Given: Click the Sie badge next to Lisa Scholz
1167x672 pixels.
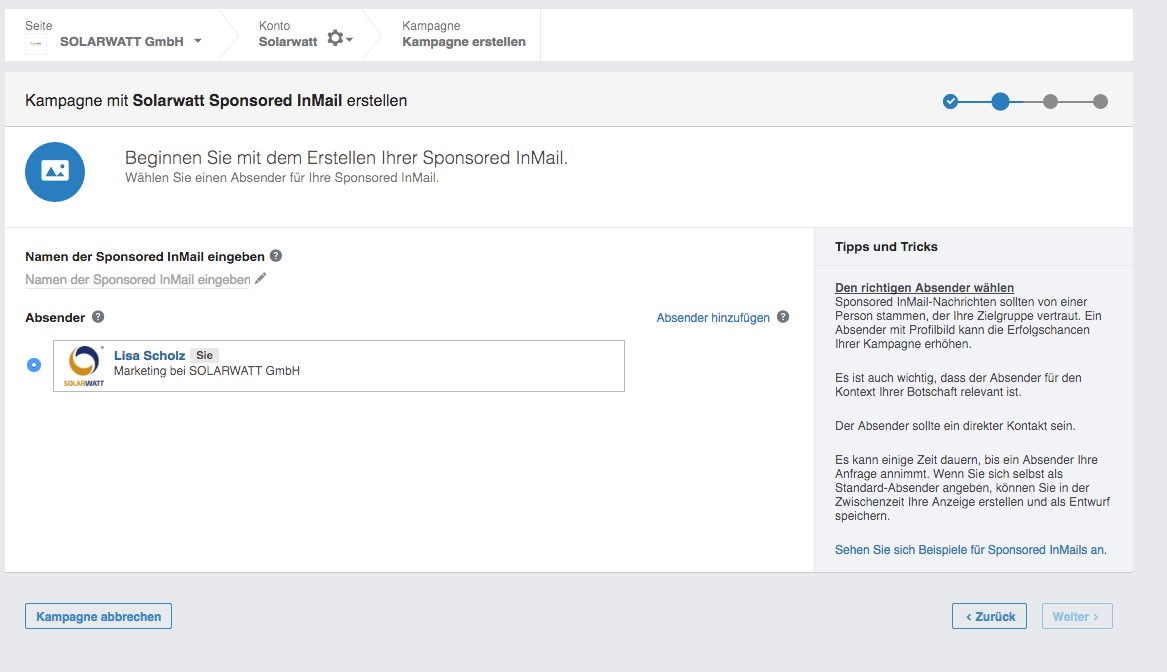Looking at the screenshot, I should 205,356.
